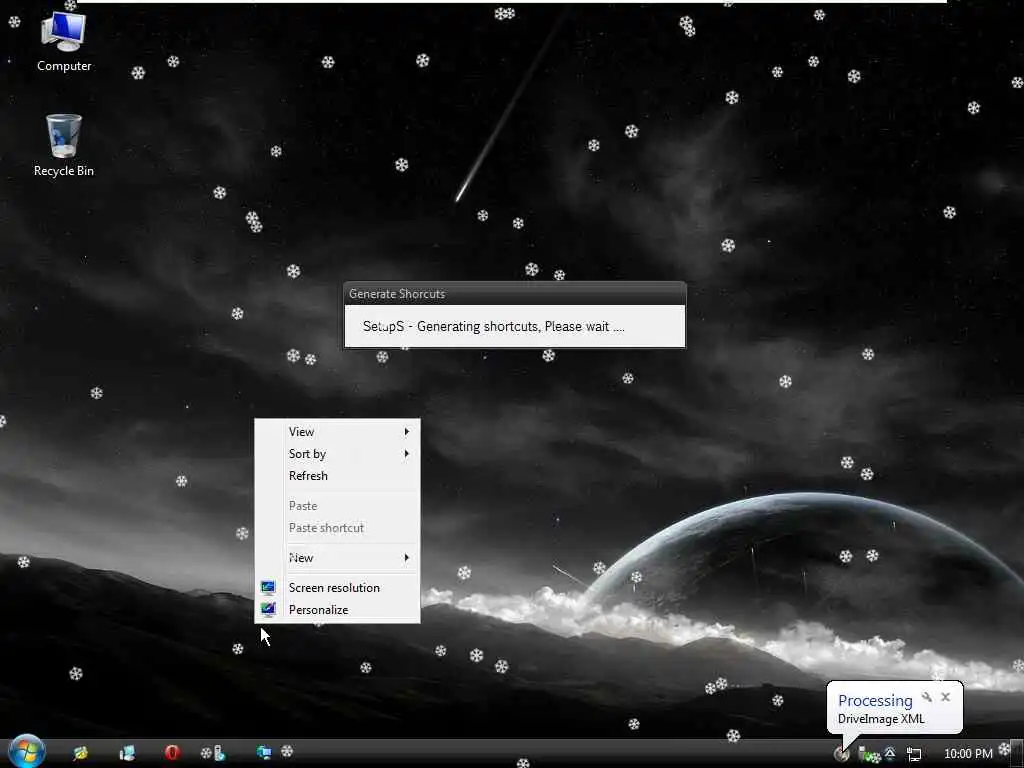Screen dimensions: 1024x768
Task: Click the DriveImage XML balloon text
Action: (881, 719)
